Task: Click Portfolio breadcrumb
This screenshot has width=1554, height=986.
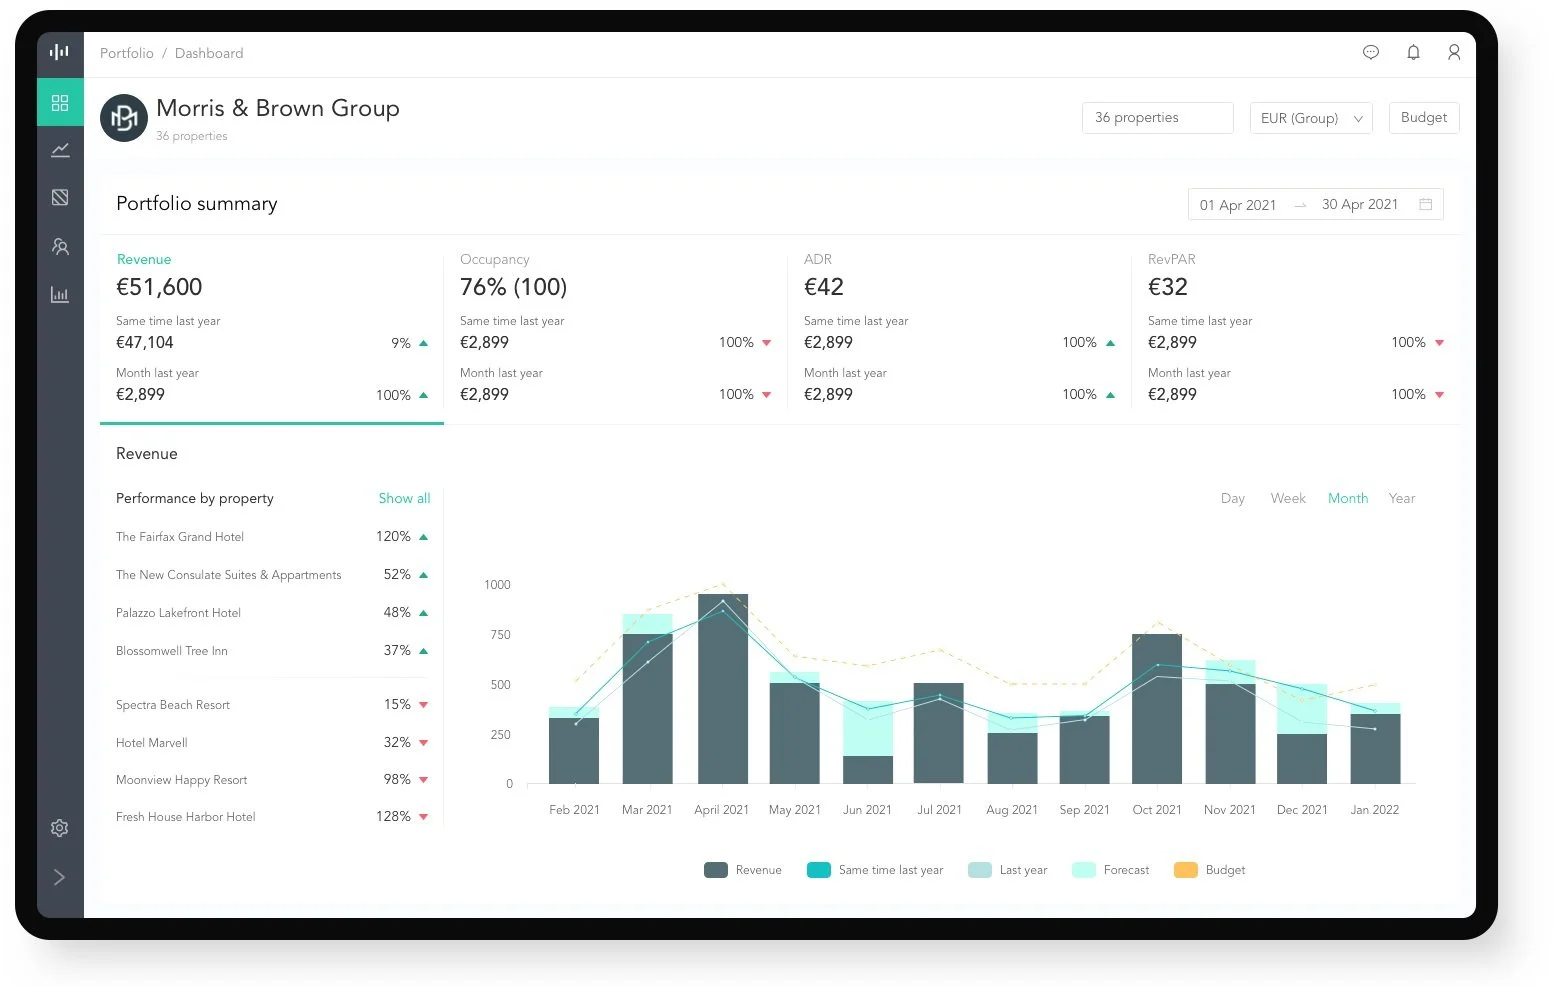Action: click(127, 53)
